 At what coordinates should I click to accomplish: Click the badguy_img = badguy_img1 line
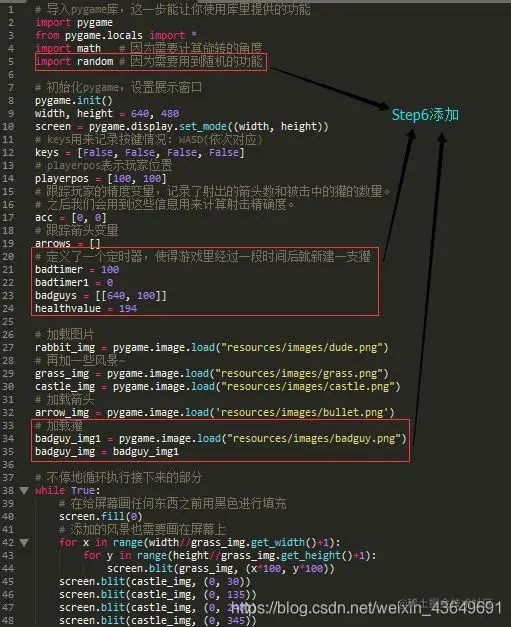(x=107, y=452)
